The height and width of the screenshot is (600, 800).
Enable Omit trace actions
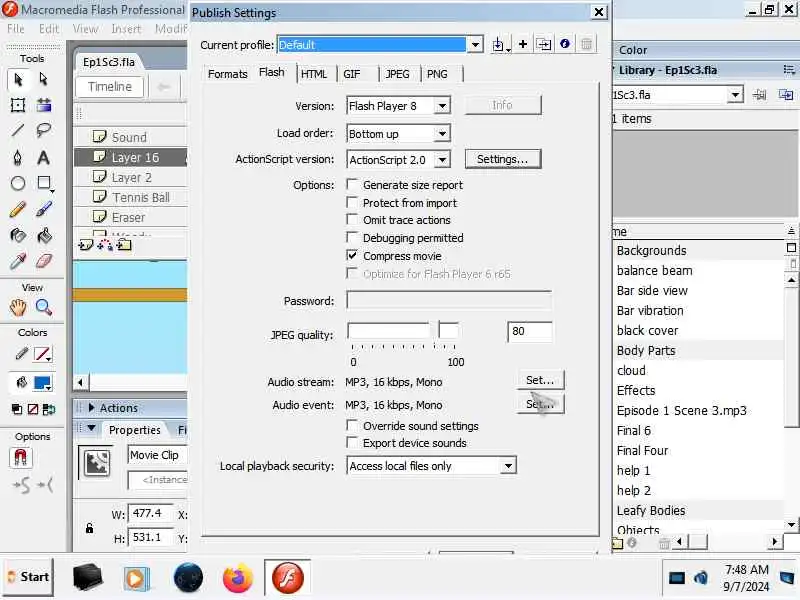pyautogui.click(x=352, y=219)
